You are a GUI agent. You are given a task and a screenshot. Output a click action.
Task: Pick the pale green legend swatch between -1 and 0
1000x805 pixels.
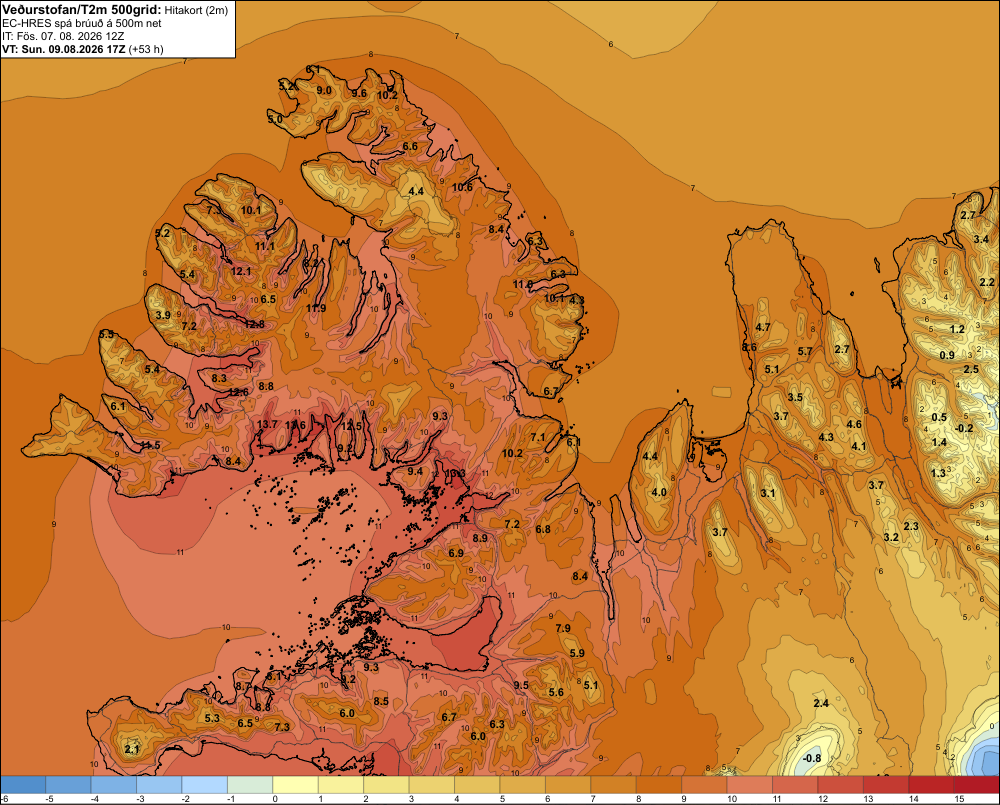[x=250, y=785]
